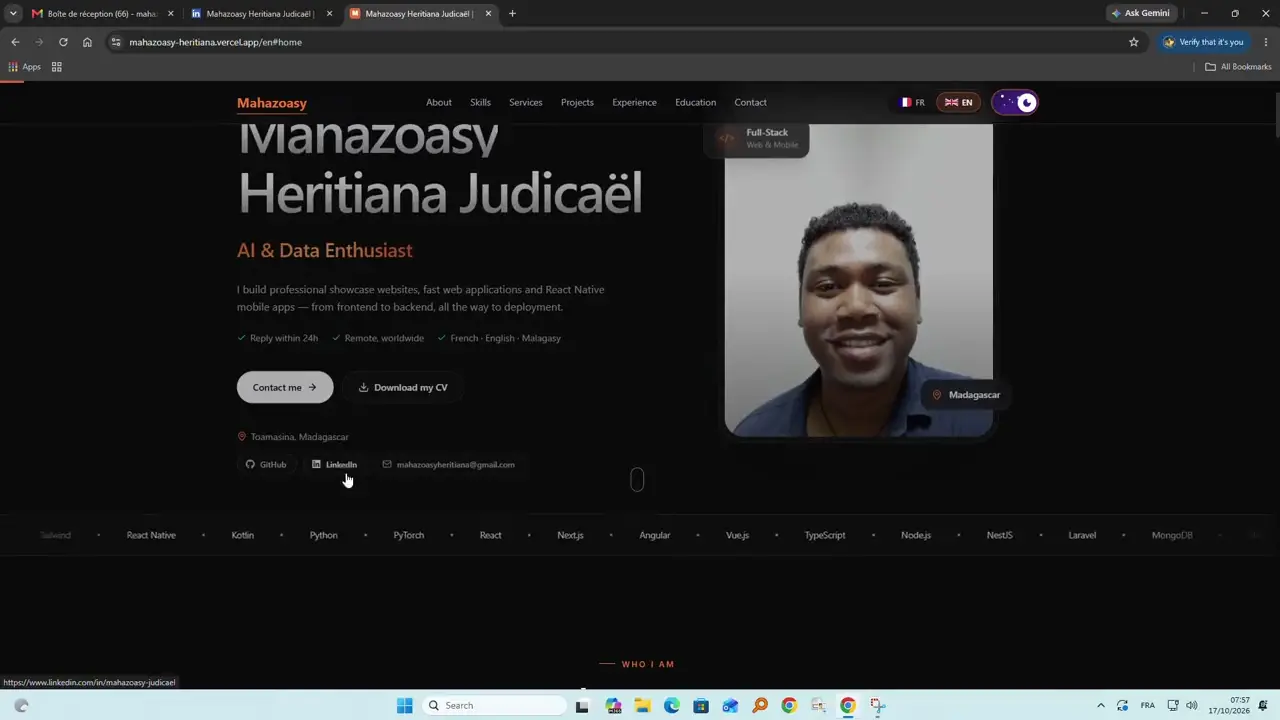
Task: Click the Ask Gemini button
Action: point(1141,13)
